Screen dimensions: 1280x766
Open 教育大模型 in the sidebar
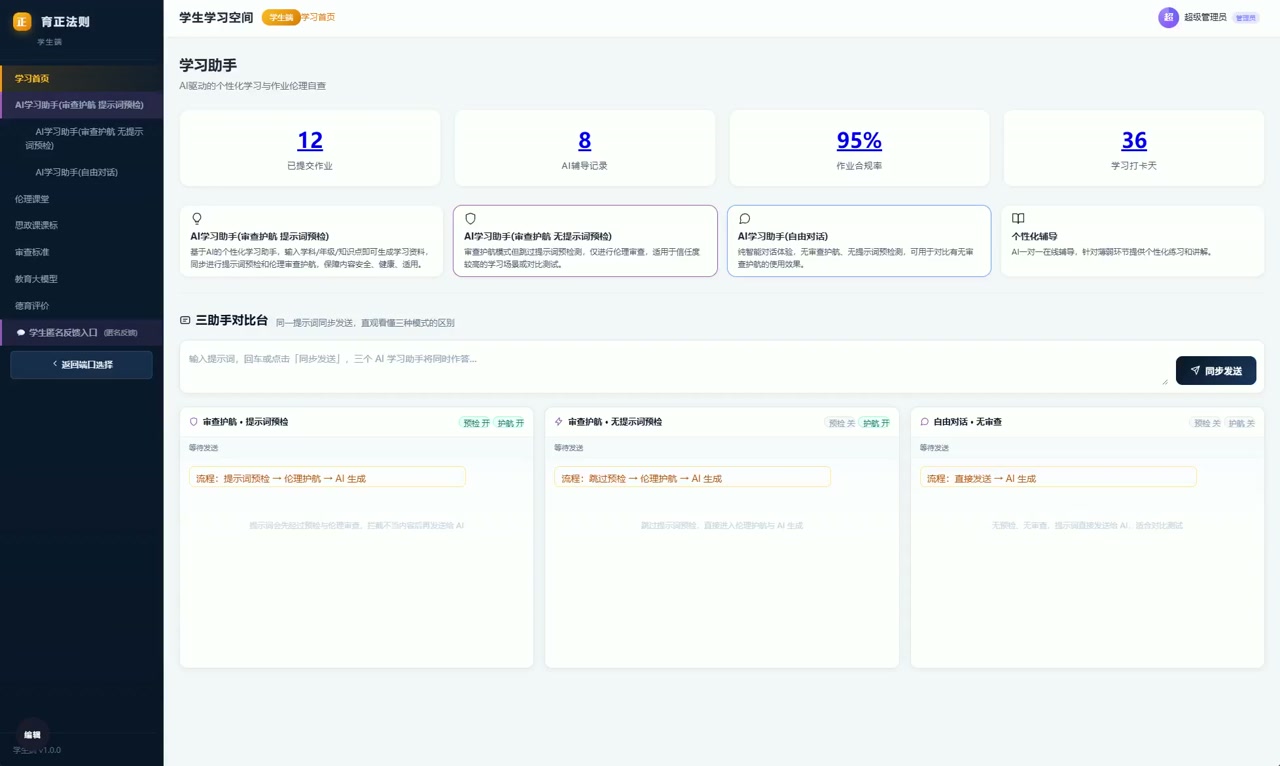click(82, 279)
